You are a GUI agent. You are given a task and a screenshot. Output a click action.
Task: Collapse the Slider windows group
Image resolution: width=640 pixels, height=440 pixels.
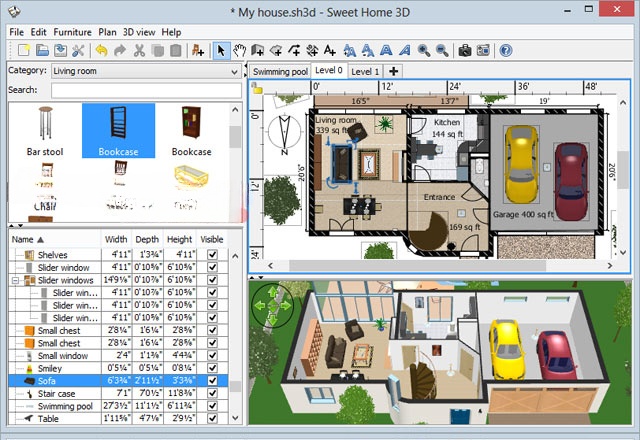click(16, 280)
